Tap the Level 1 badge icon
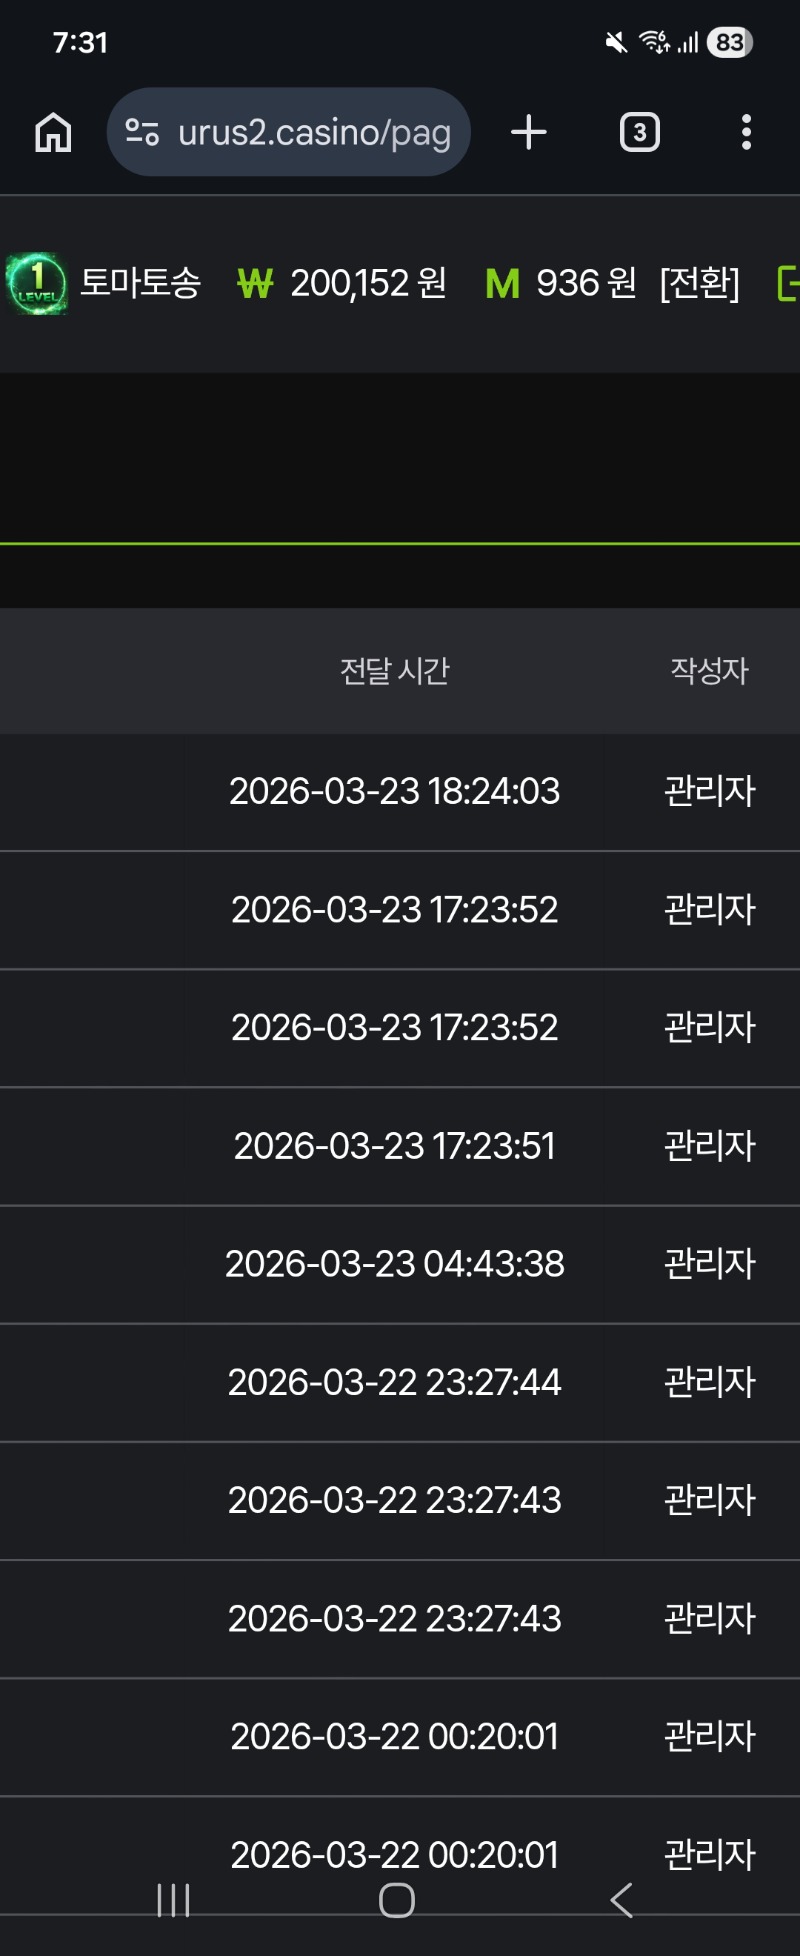 pos(37,284)
